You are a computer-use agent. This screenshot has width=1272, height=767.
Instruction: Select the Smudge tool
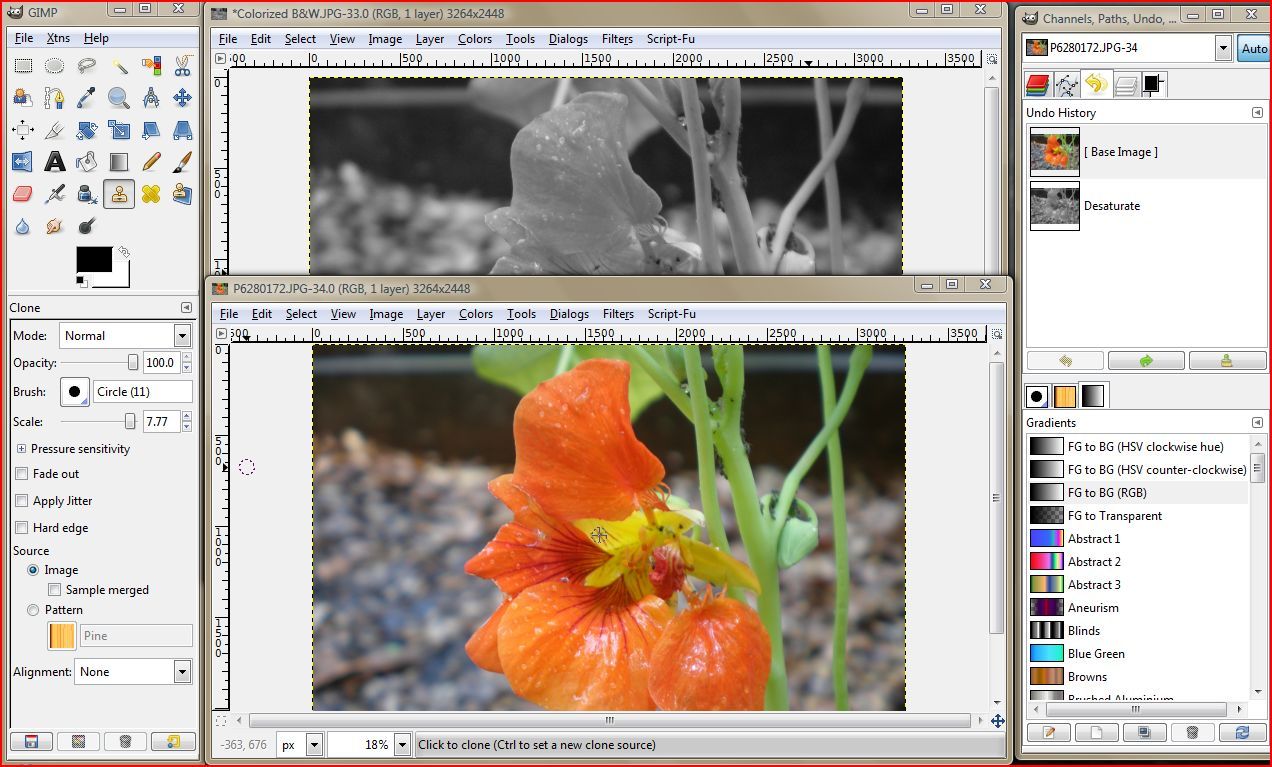click(x=53, y=226)
